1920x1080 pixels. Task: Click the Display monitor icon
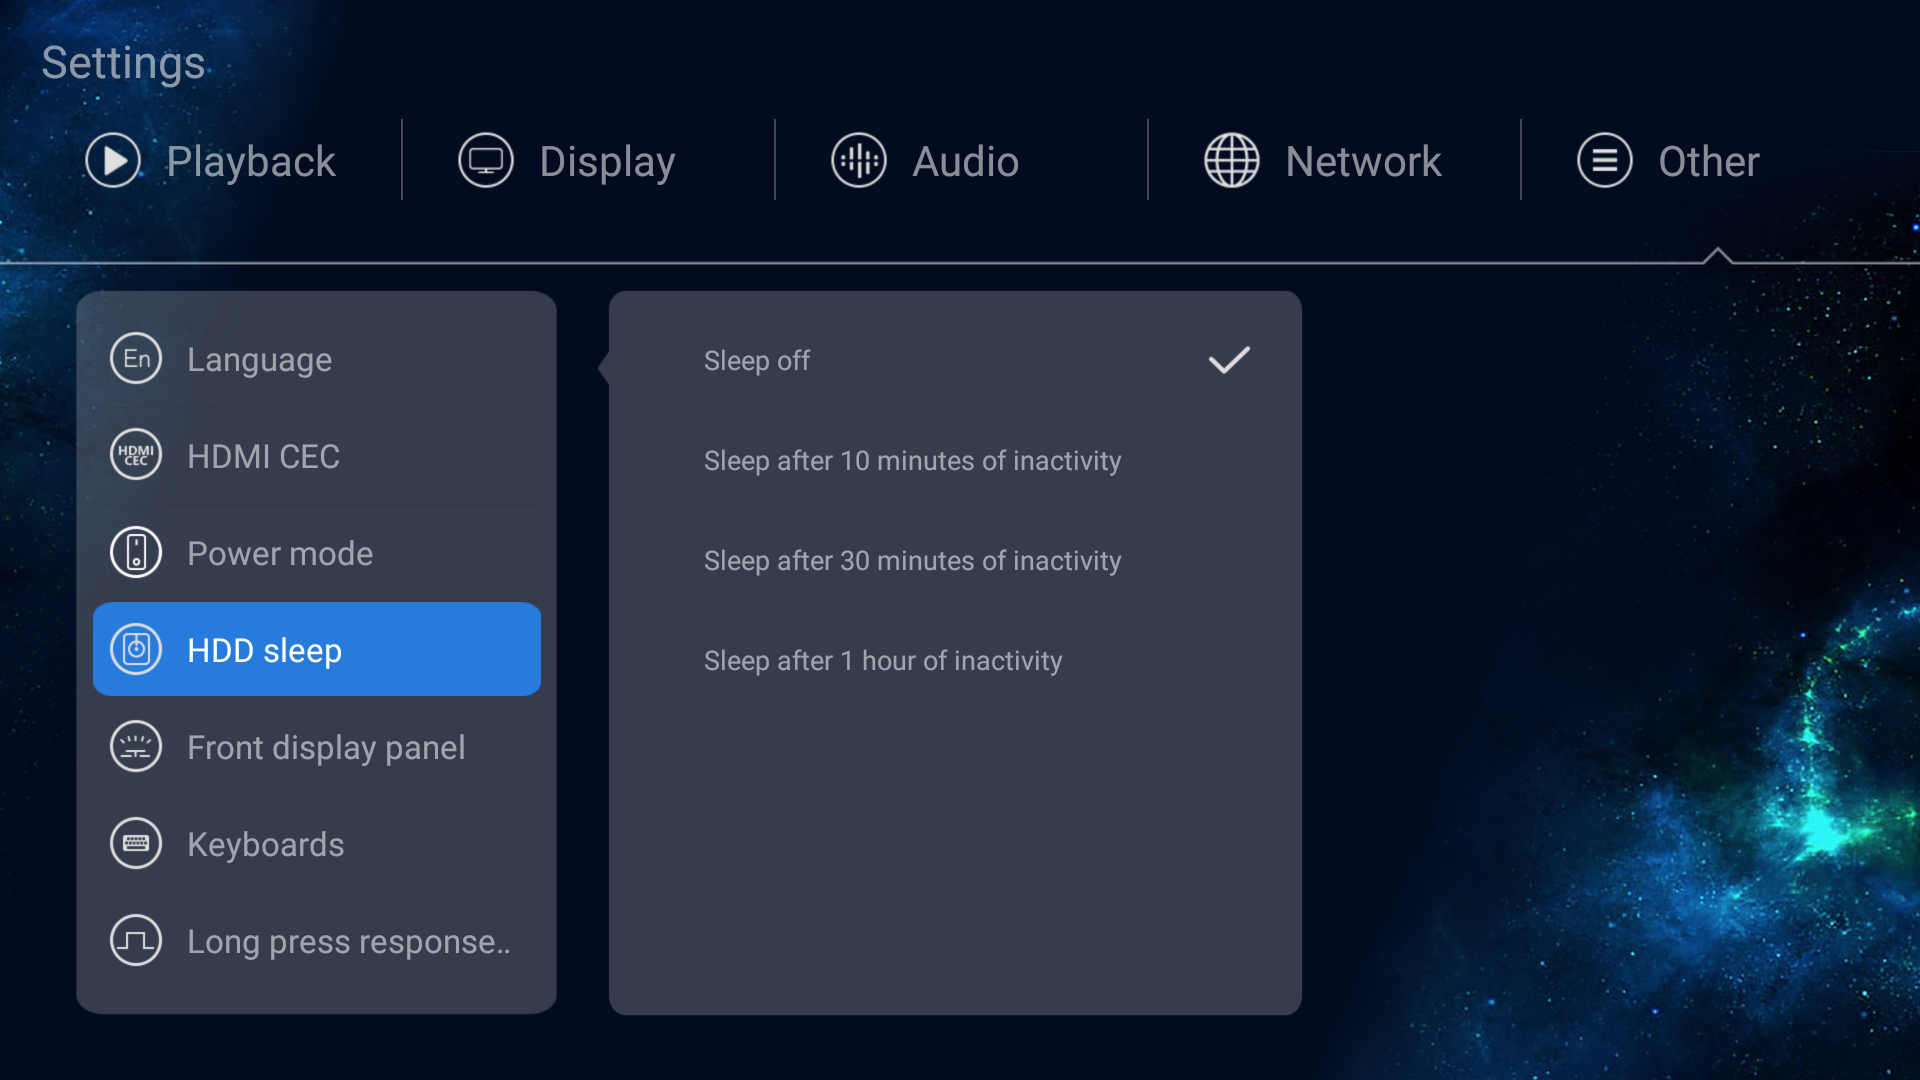pos(486,160)
